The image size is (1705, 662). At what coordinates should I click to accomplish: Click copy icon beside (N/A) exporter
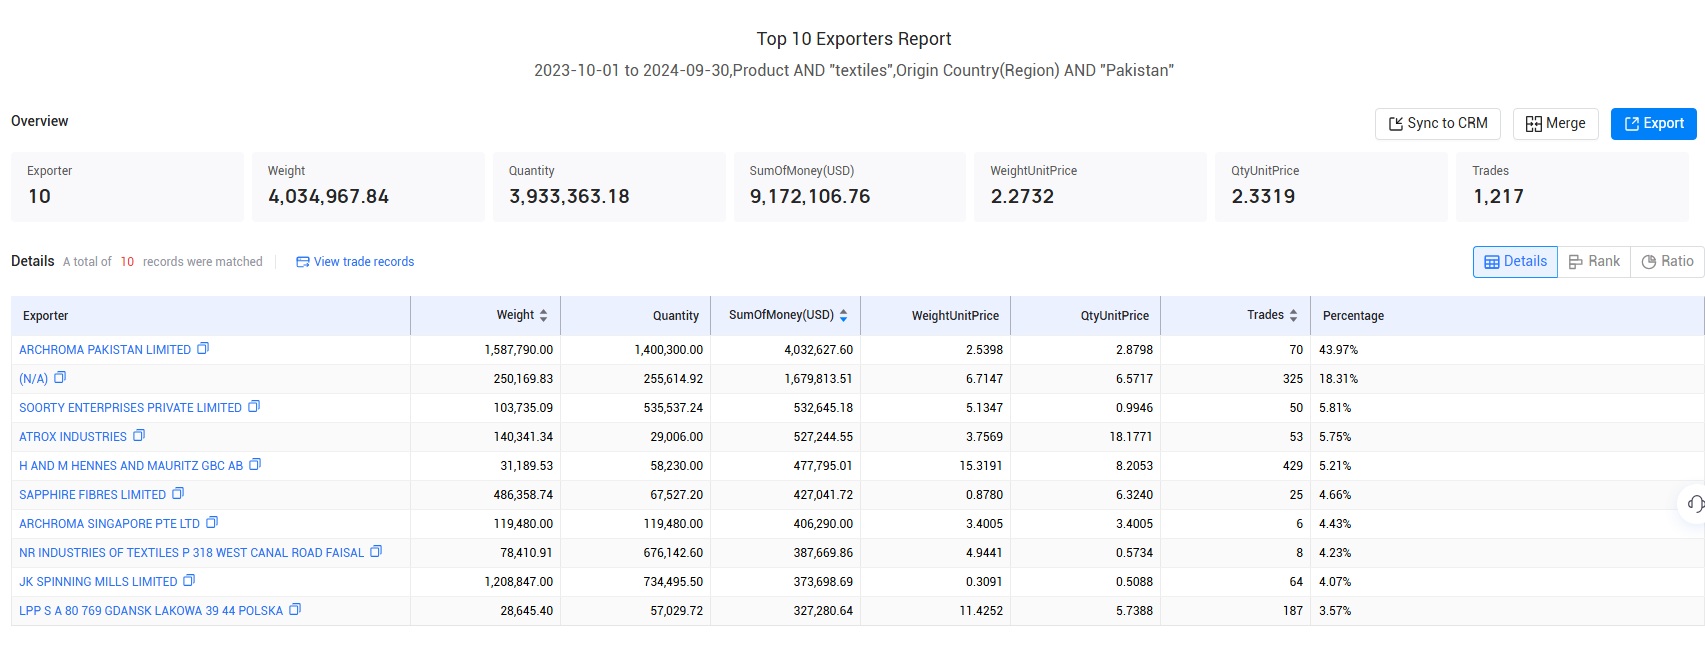click(x=60, y=378)
